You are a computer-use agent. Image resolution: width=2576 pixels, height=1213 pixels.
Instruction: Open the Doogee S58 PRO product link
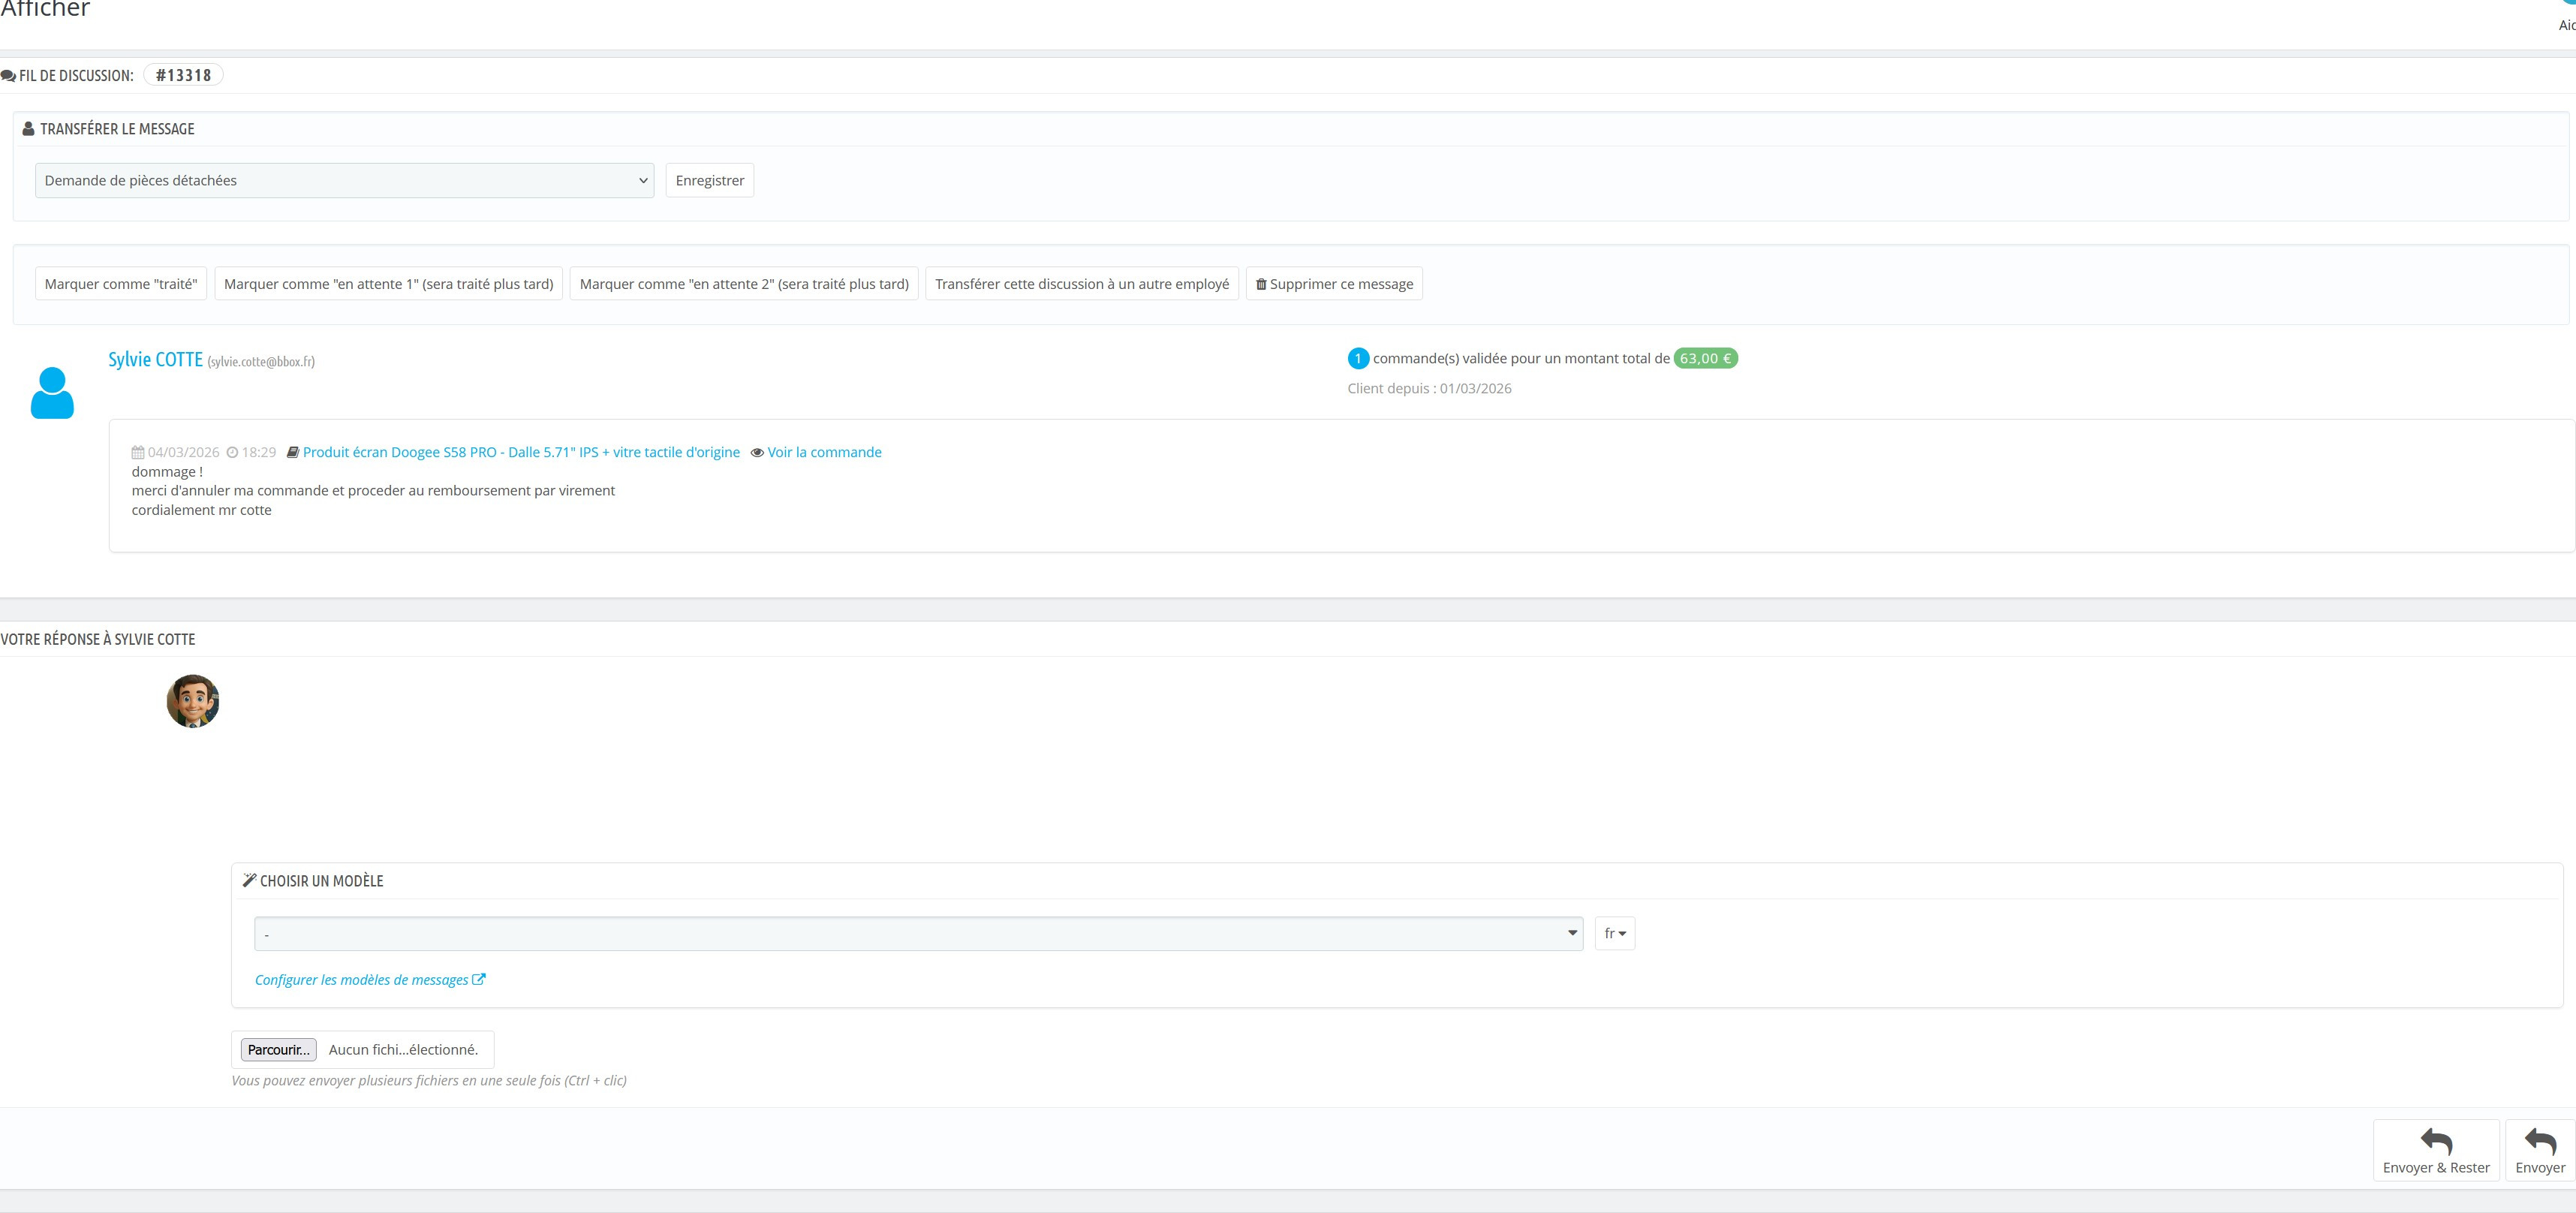click(521, 452)
